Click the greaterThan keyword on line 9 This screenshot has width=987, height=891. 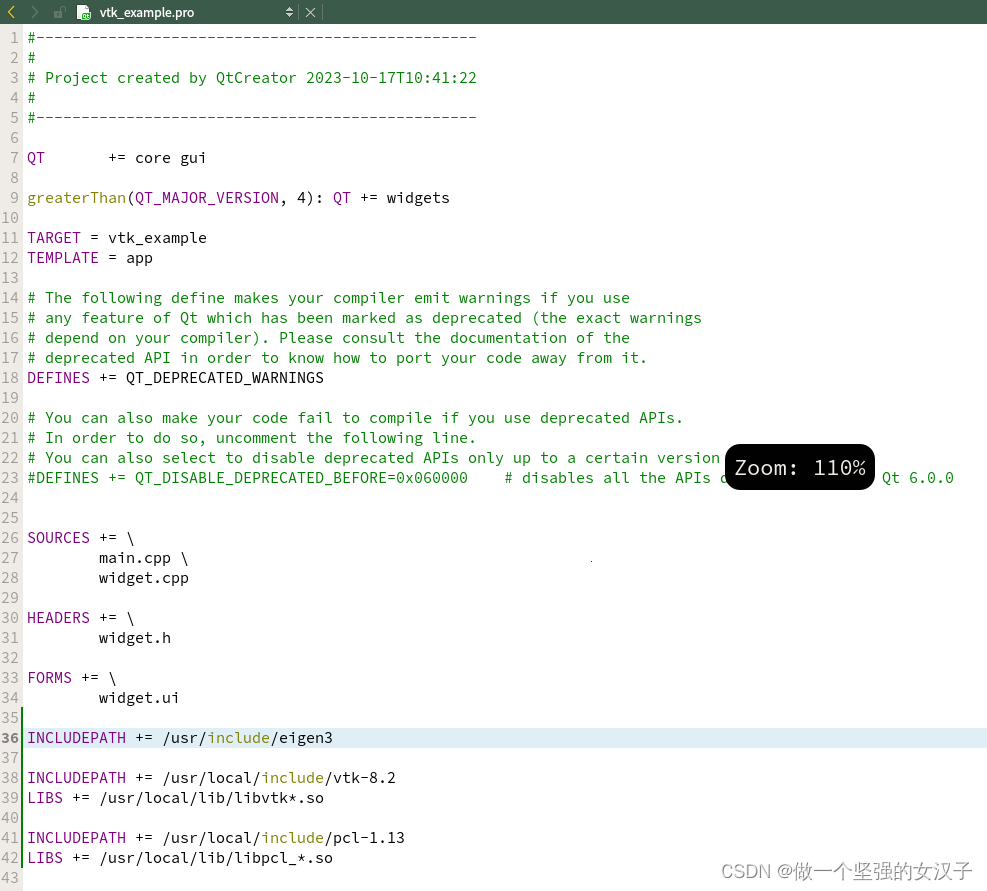[x=76, y=197]
